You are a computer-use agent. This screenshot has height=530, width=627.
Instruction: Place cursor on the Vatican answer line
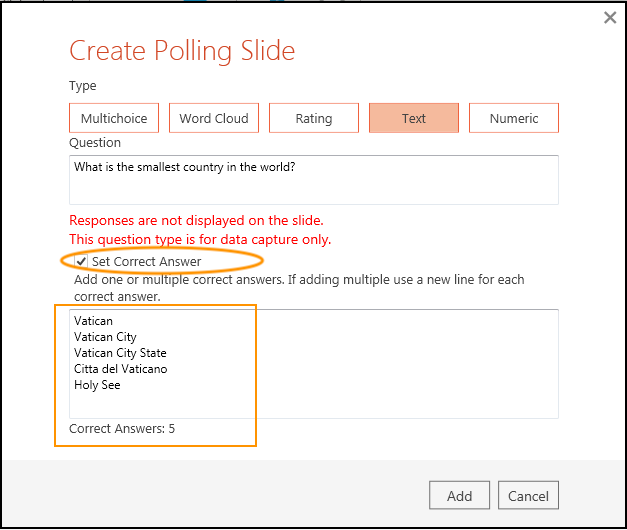coord(93,321)
